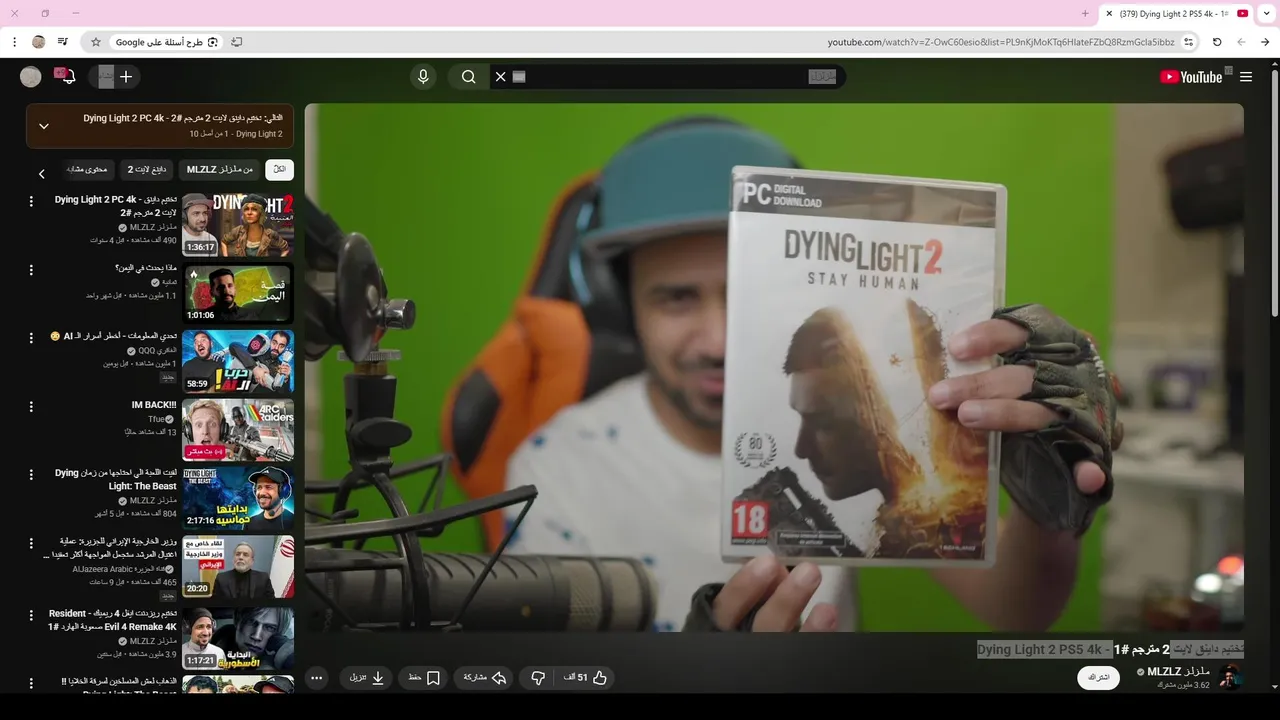
Task: Play Dying Light 2 PC 4k #2 thumbnail
Action: pos(238,225)
